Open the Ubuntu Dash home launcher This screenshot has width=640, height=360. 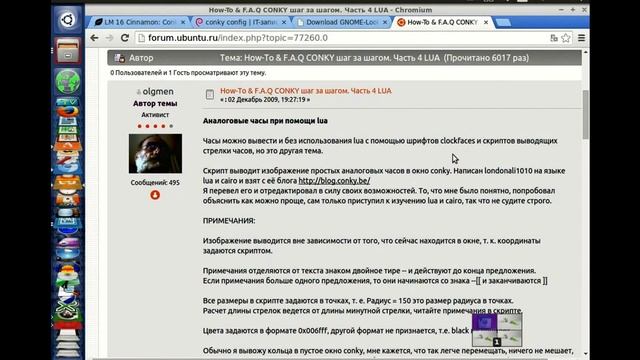(x=68, y=20)
